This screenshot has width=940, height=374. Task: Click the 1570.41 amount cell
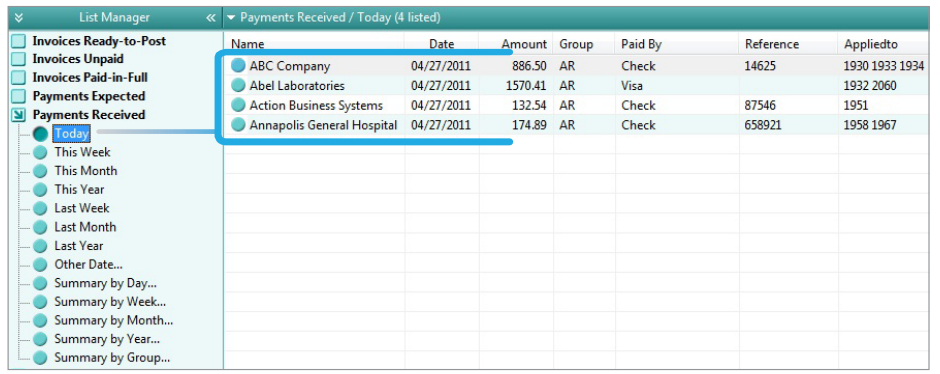pyautogui.click(x=526, y=86)
